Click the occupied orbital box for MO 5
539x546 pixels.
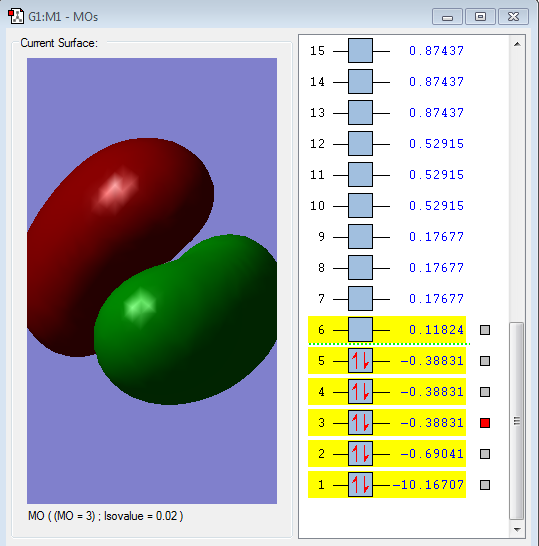[x=360, y=361]
